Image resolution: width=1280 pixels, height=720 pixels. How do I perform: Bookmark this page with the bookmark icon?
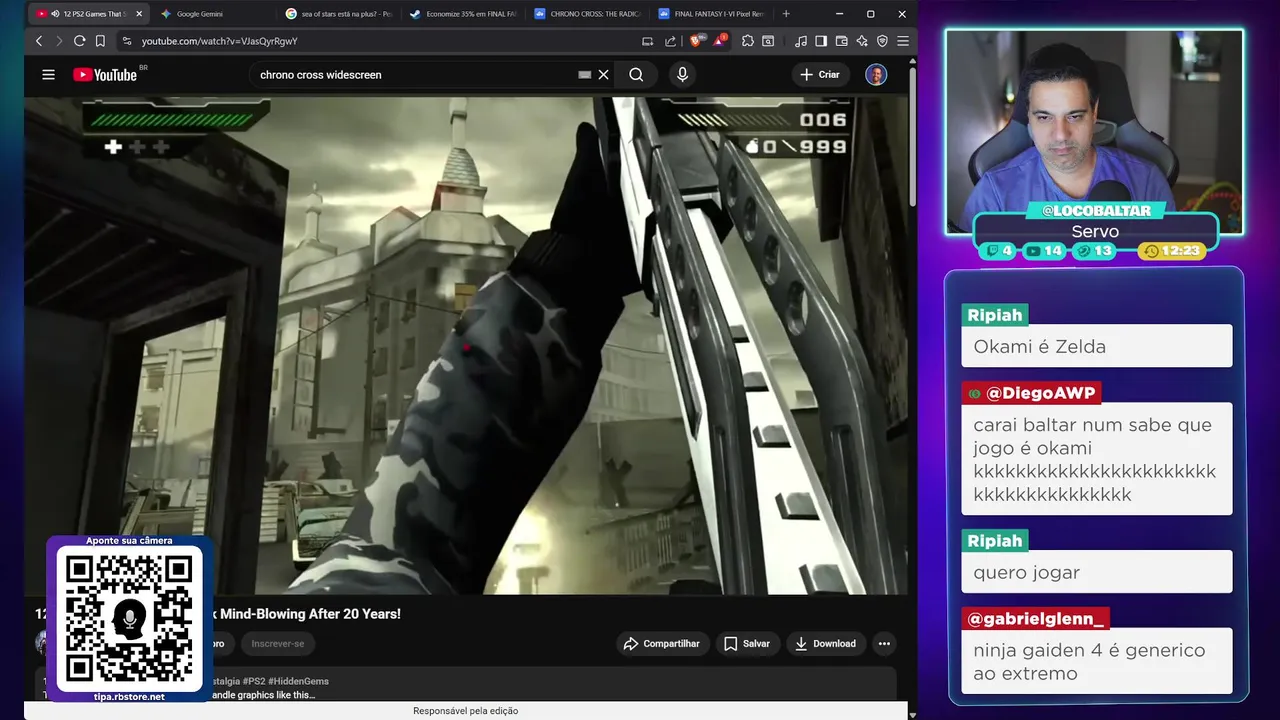(x=100, y=41)
